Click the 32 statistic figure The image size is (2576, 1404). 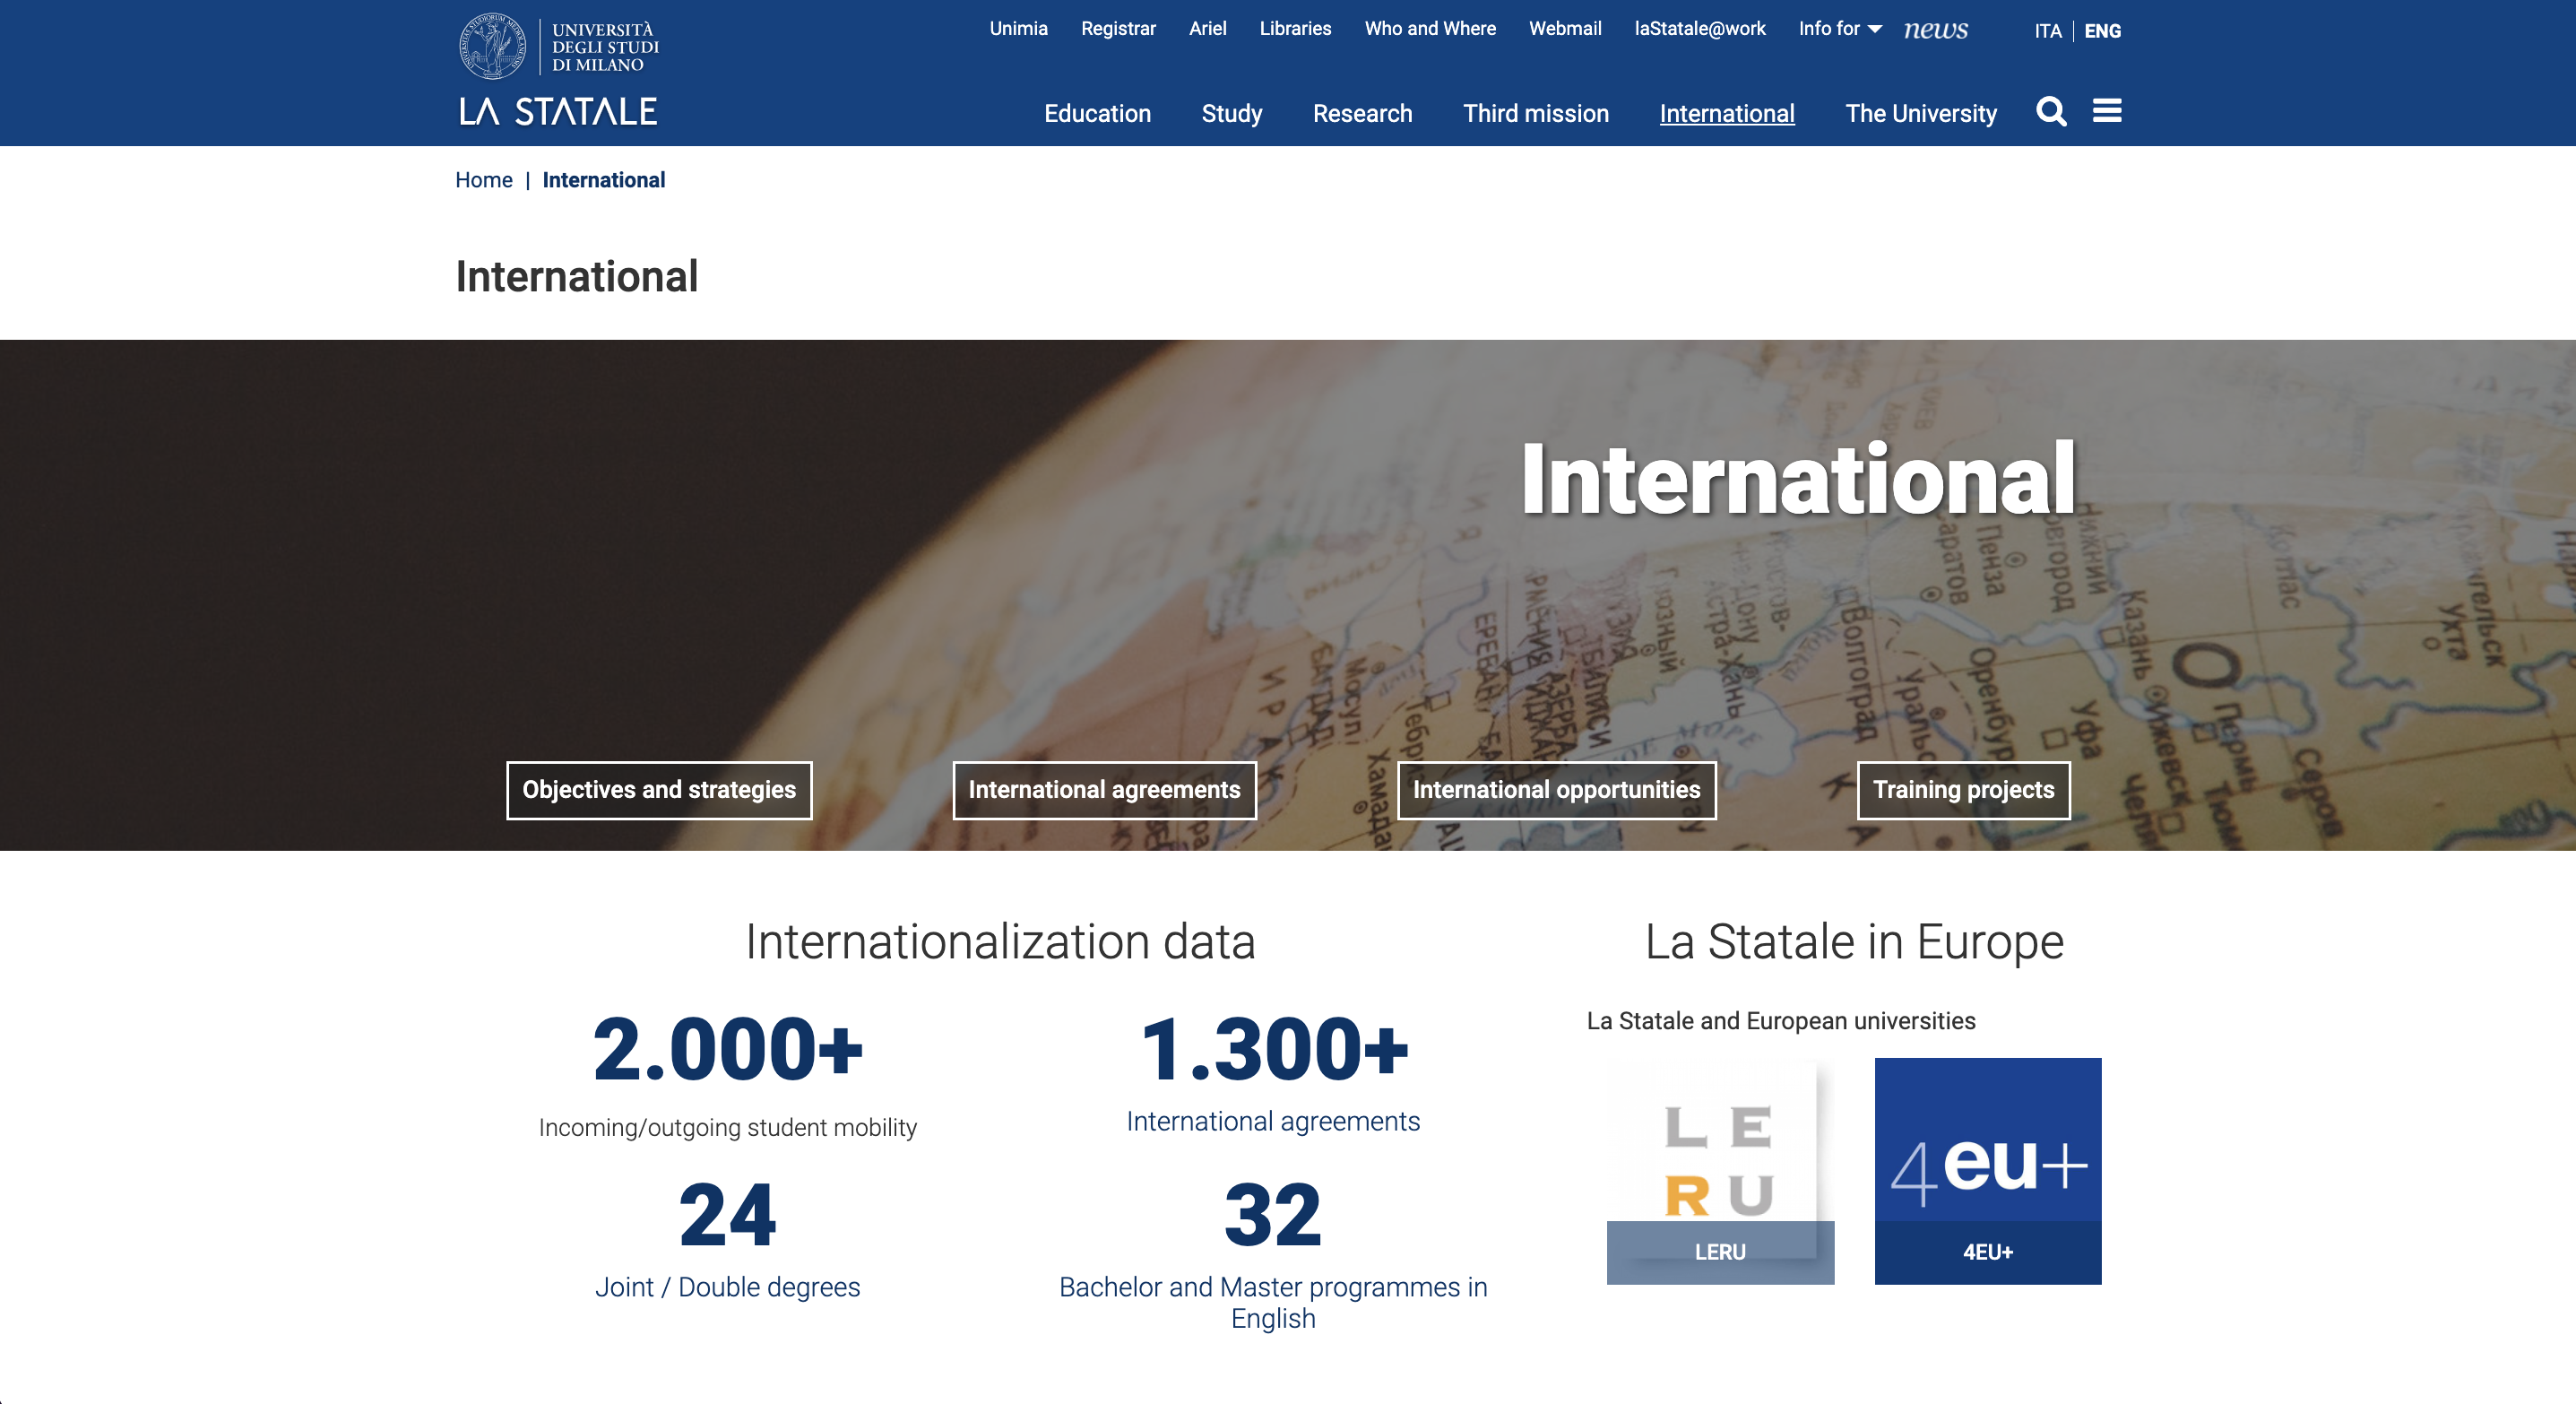click(x=1273, y=1215)
